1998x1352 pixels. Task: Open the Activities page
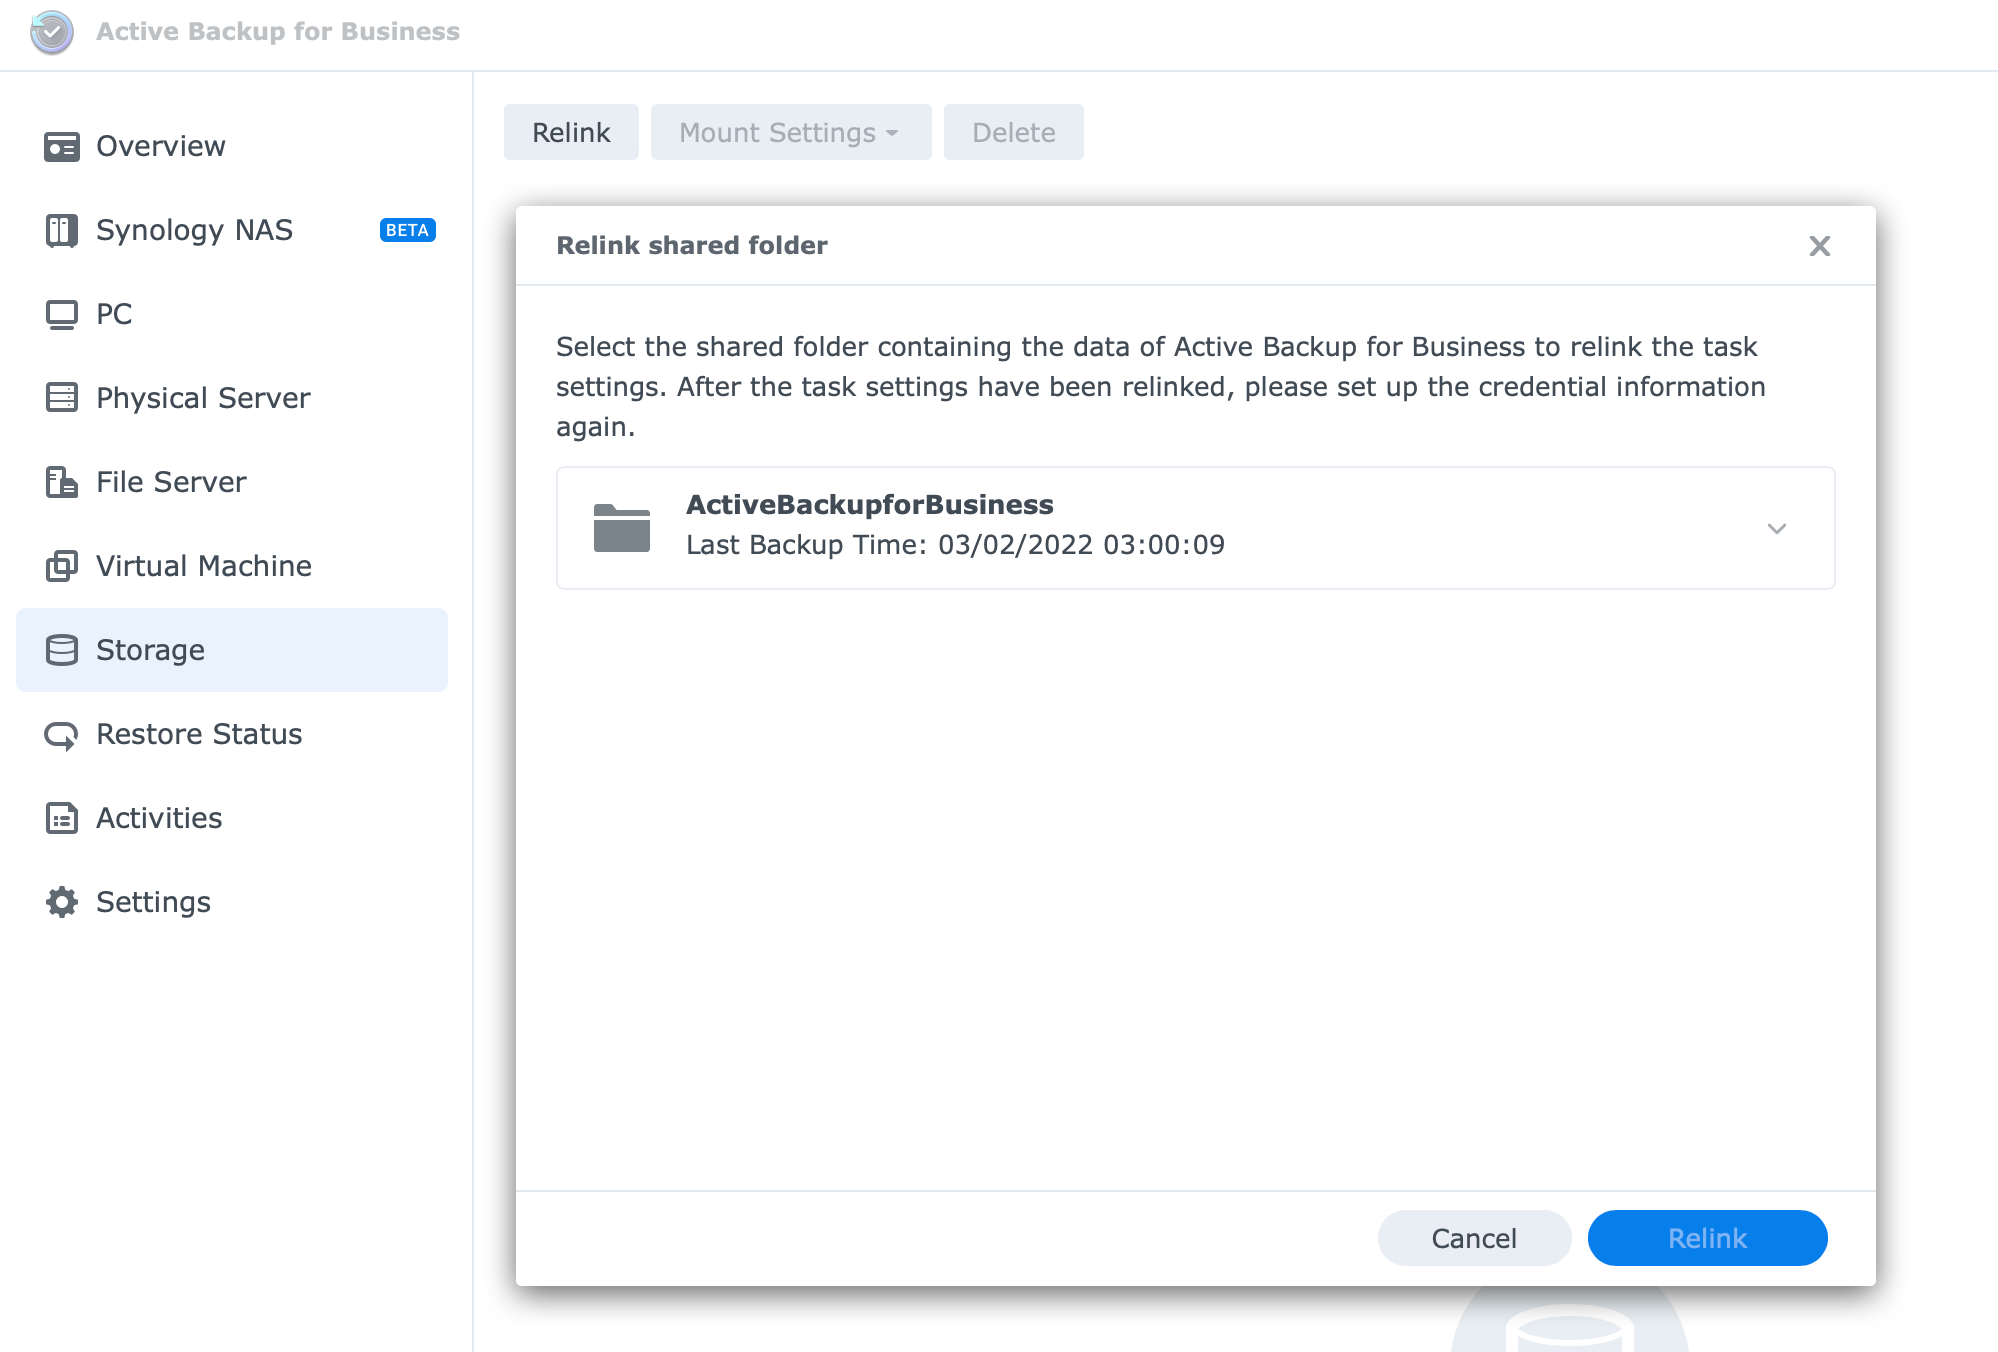tap(232, 818)
